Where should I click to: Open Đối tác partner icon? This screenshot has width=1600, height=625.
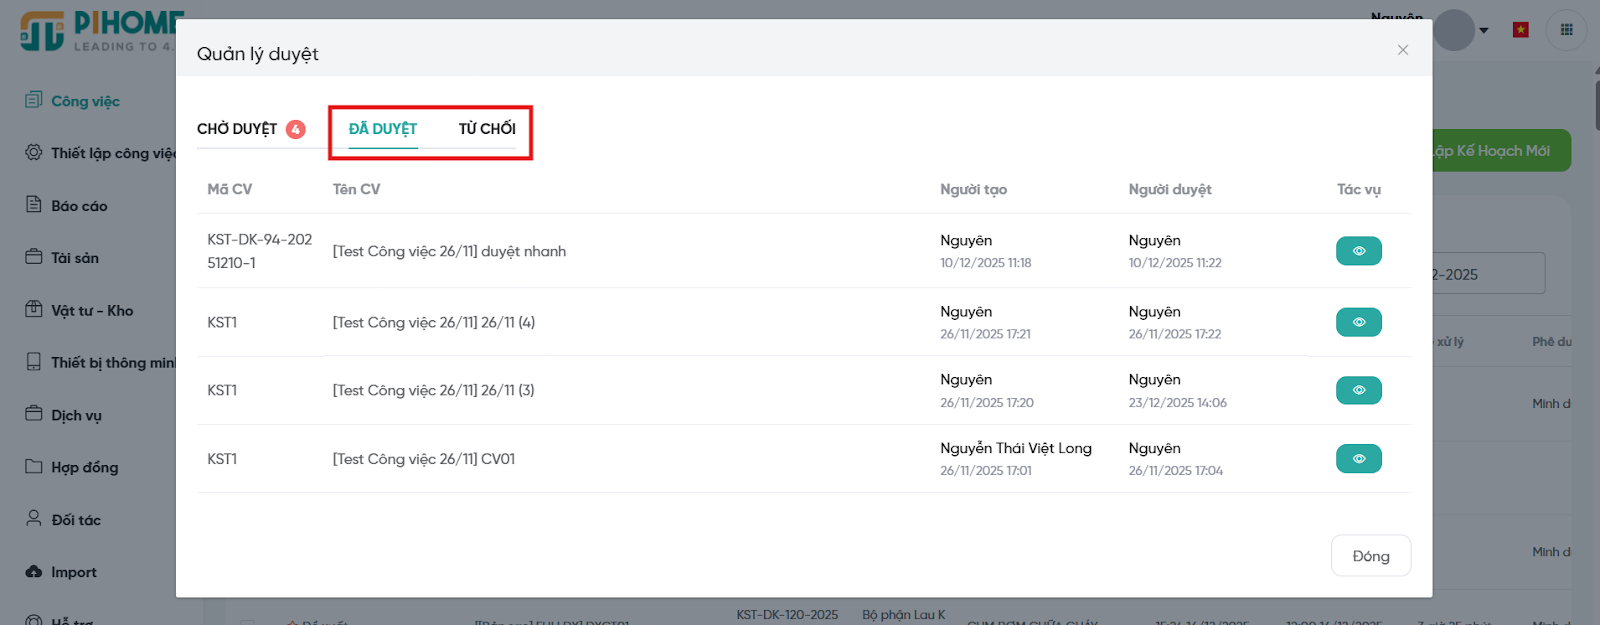point(34,519)
